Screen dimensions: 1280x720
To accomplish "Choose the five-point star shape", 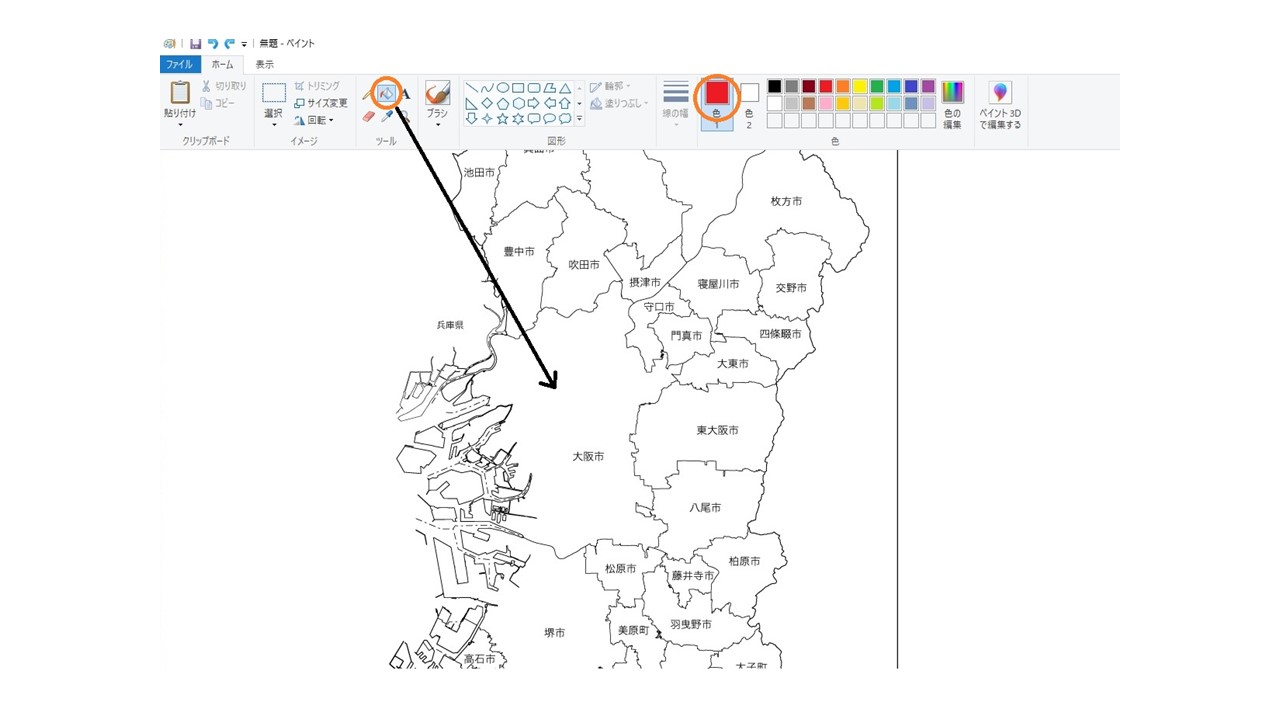I will [x=503, y=118].
